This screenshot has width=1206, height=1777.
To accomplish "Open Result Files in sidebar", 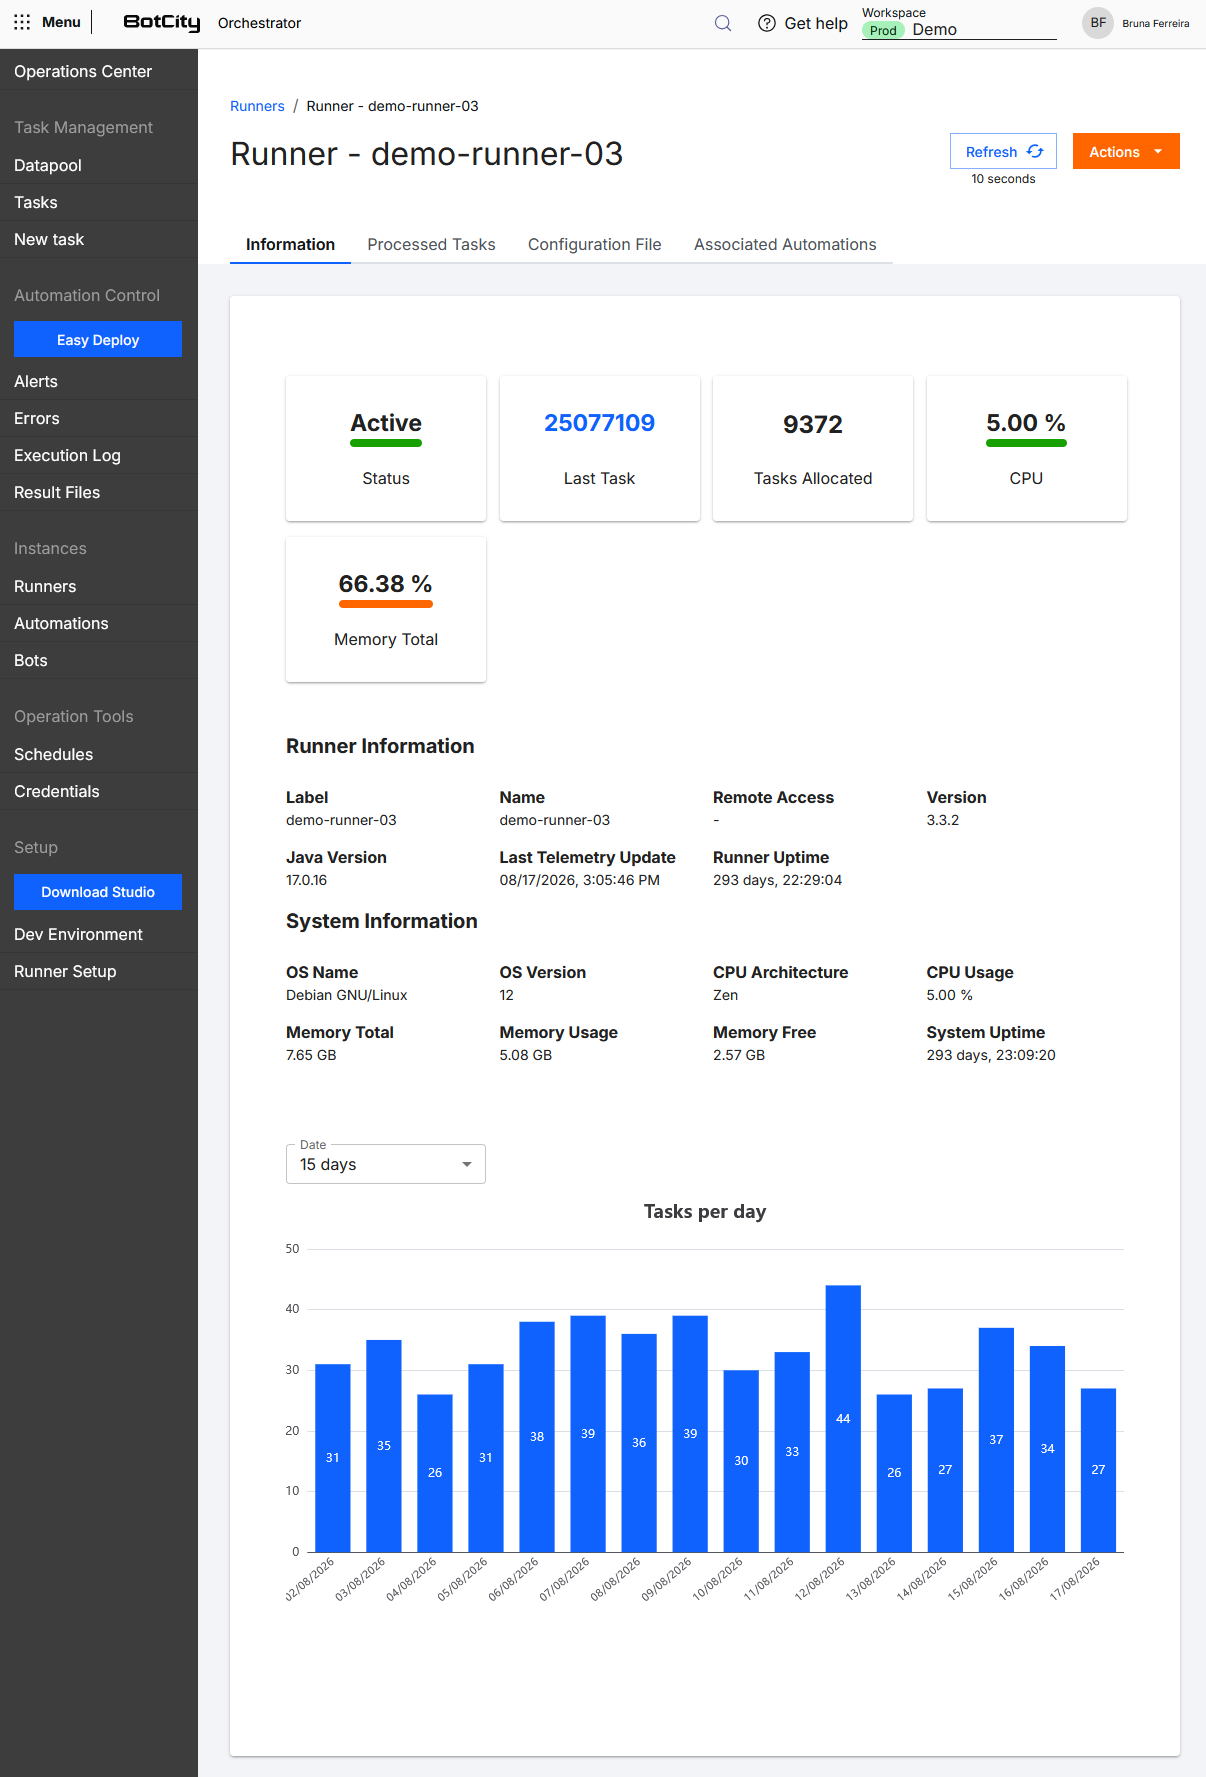I will coord(99,492).
